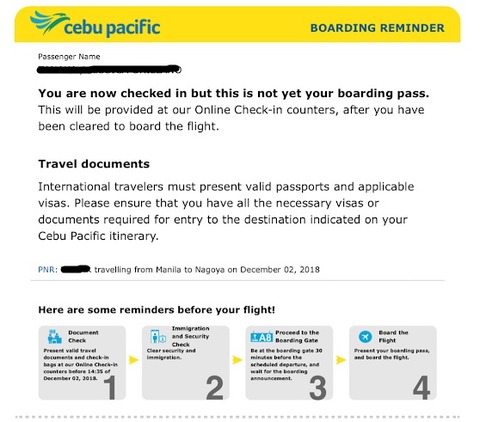
Task: Click the yellow arrow after step 1
Action: 133,360
